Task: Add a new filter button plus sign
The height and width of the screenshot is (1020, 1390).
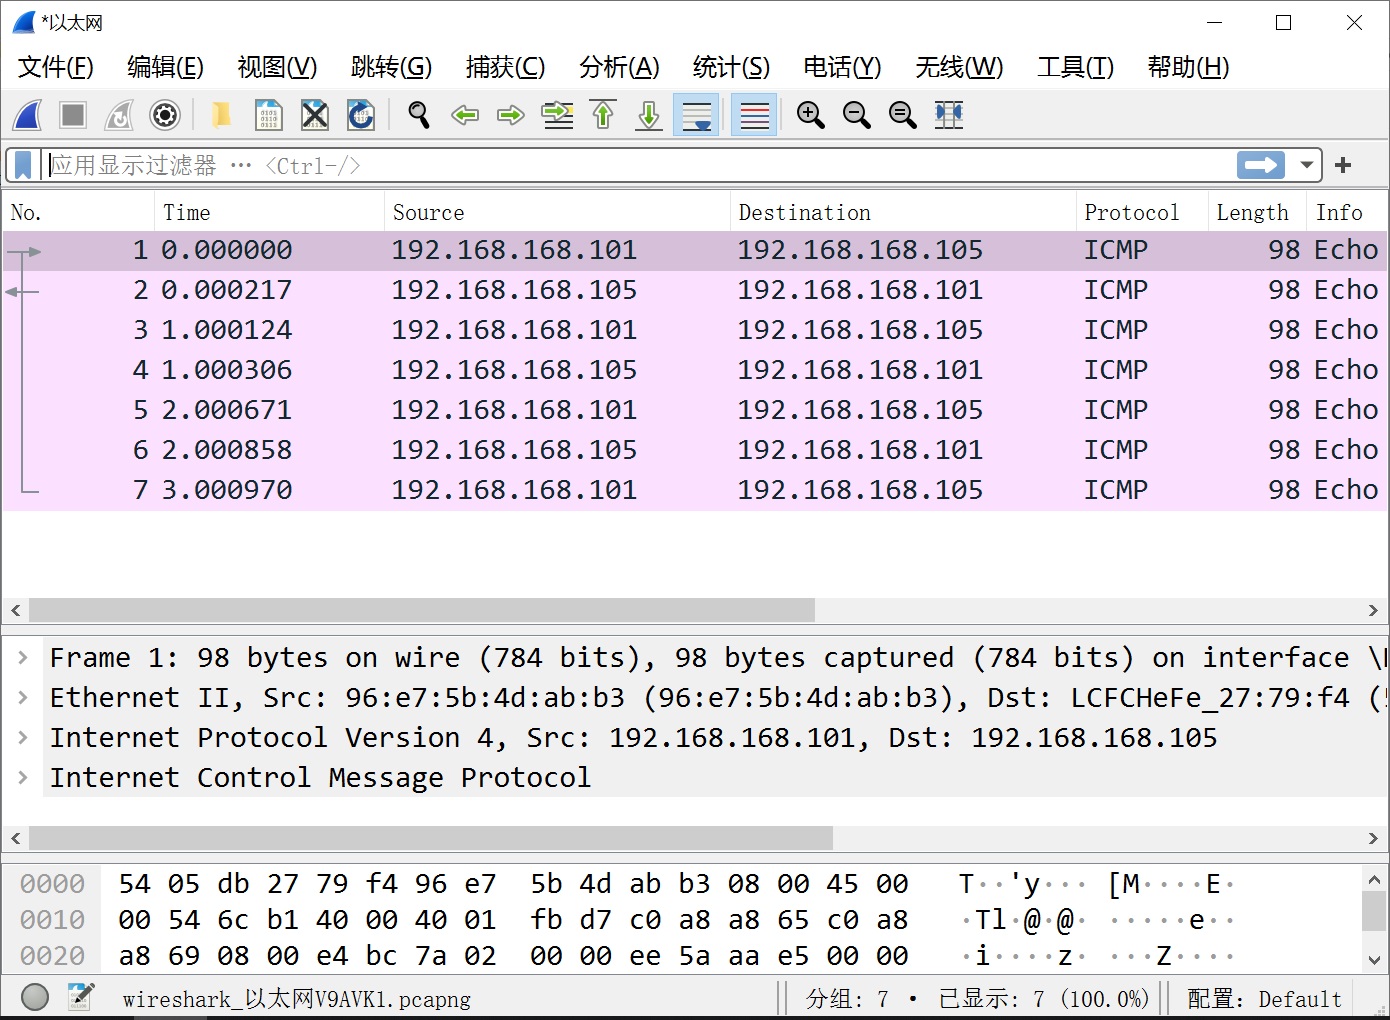Action: [1343, 164]
